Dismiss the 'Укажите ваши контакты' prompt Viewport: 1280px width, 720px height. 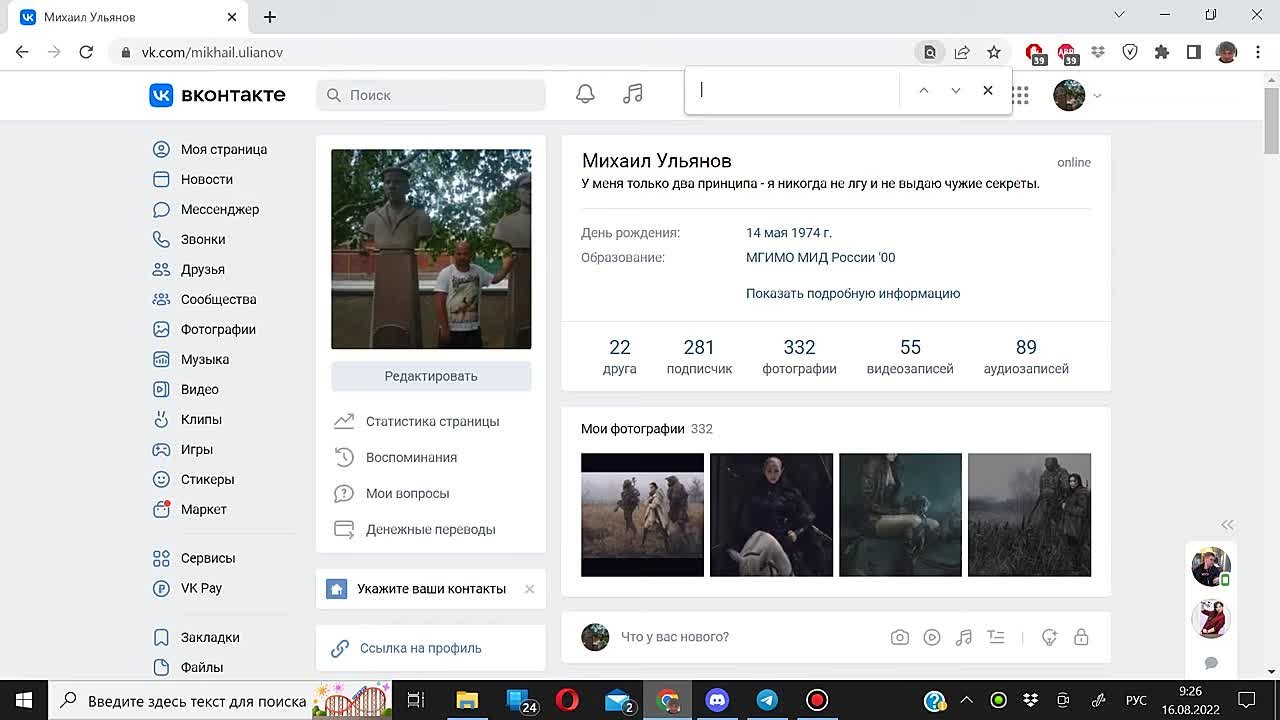tap(530, 589)
